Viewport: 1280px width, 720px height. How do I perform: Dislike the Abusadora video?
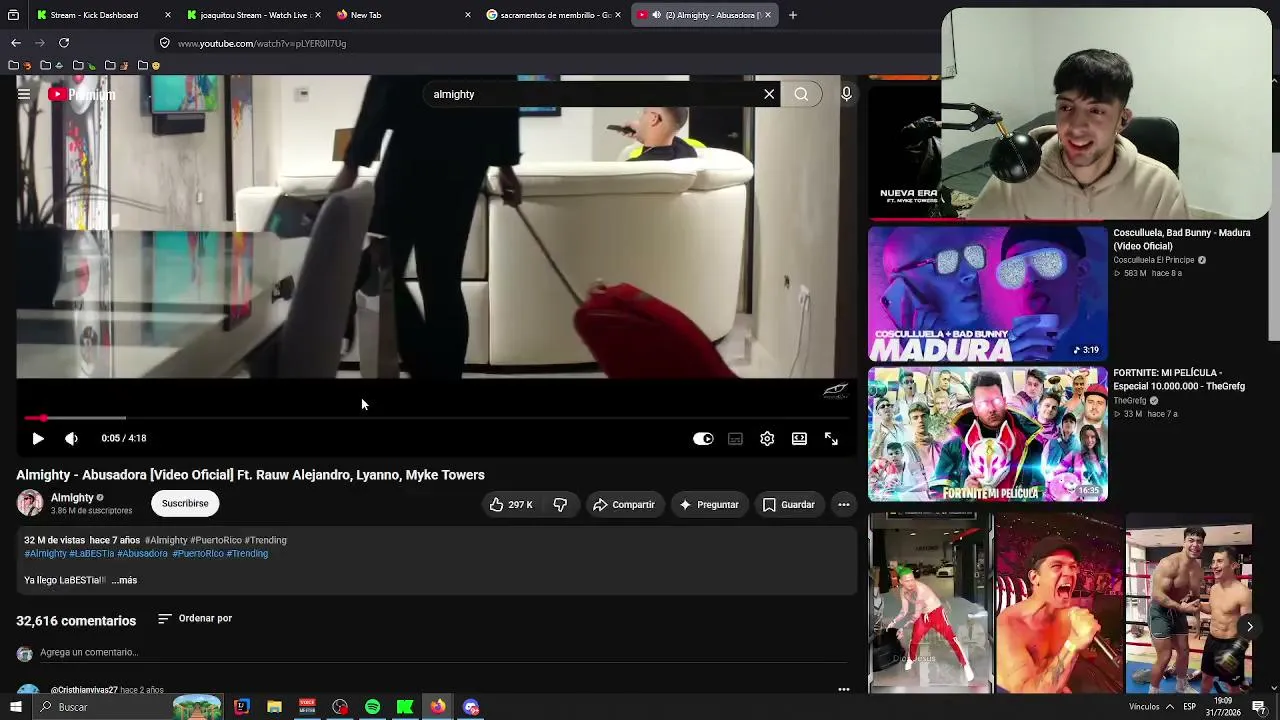560,504
